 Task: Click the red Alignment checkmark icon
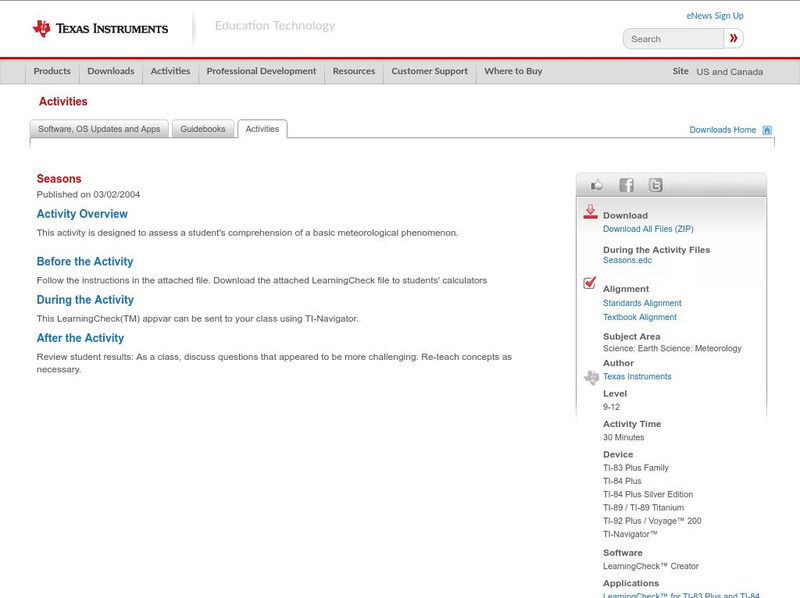(588, 282)
